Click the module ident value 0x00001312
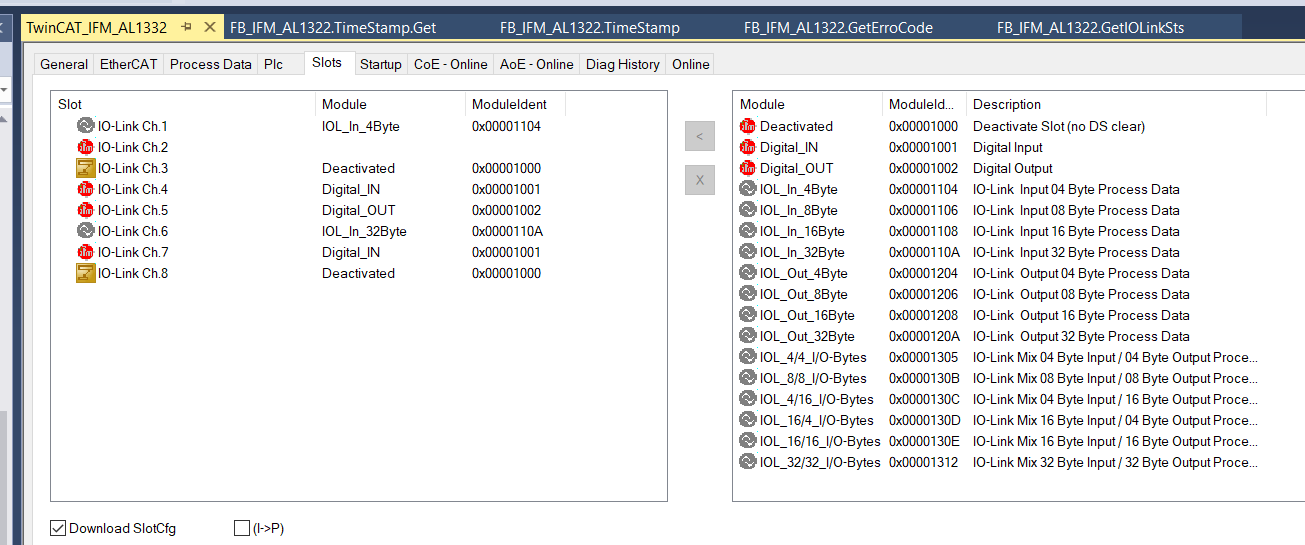The image size is (1305, 545). (x=923, y=462)
